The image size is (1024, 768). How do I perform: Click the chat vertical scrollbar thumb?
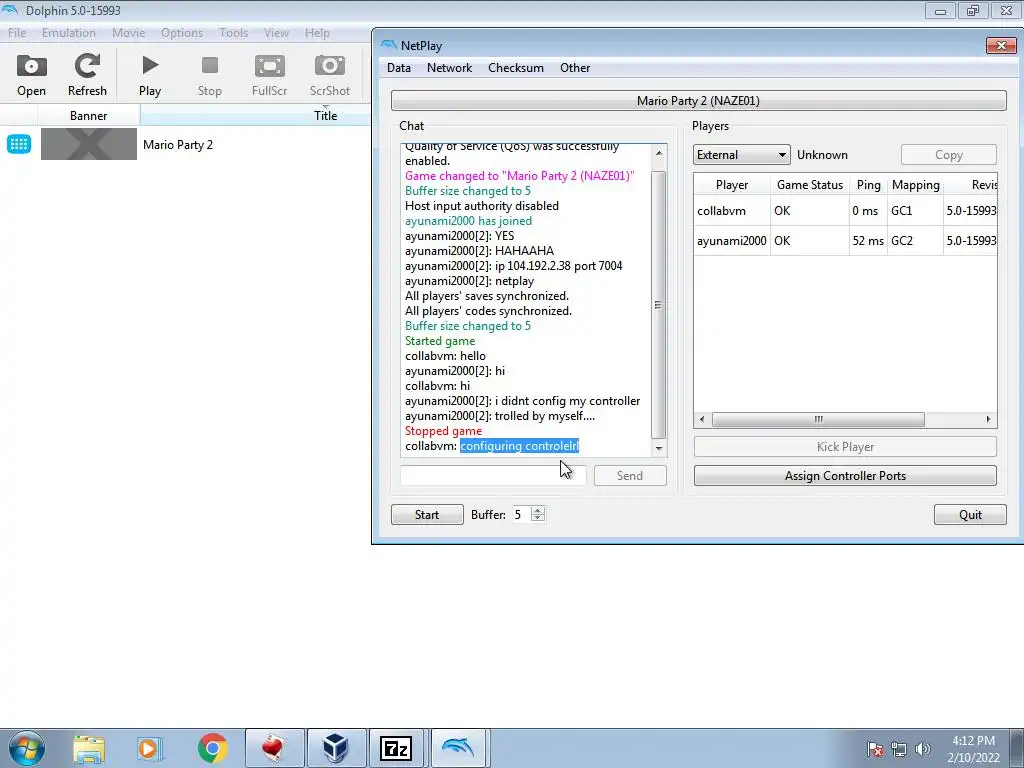[659, 305]
